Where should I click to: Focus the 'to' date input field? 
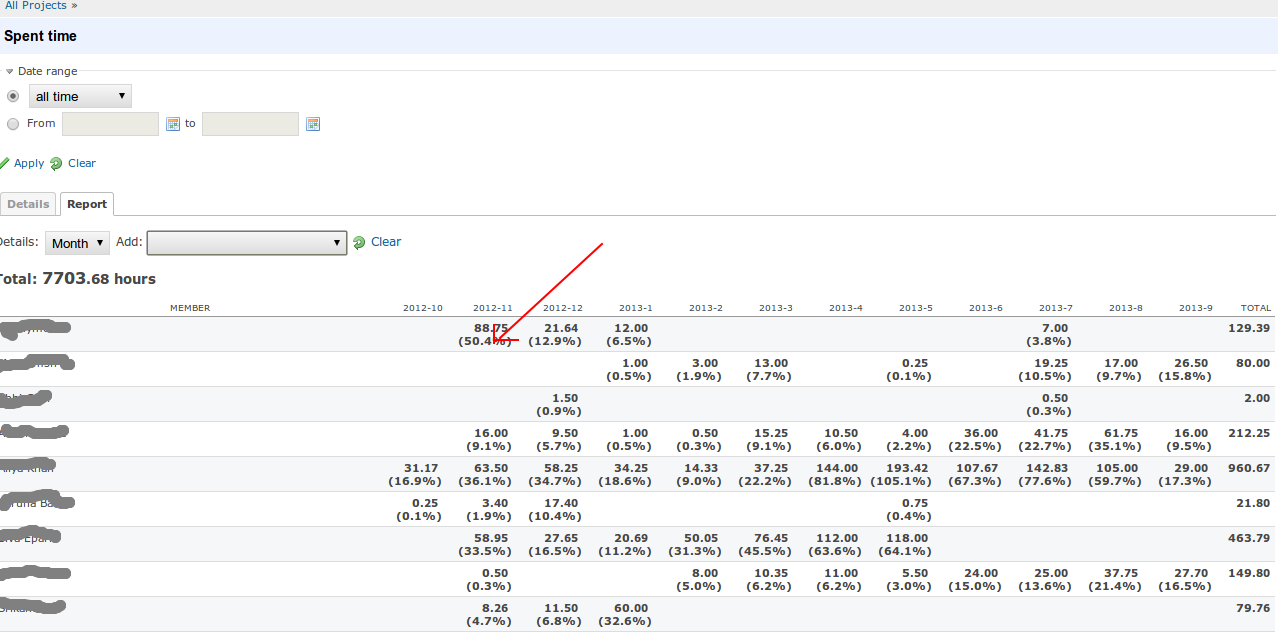250,124
